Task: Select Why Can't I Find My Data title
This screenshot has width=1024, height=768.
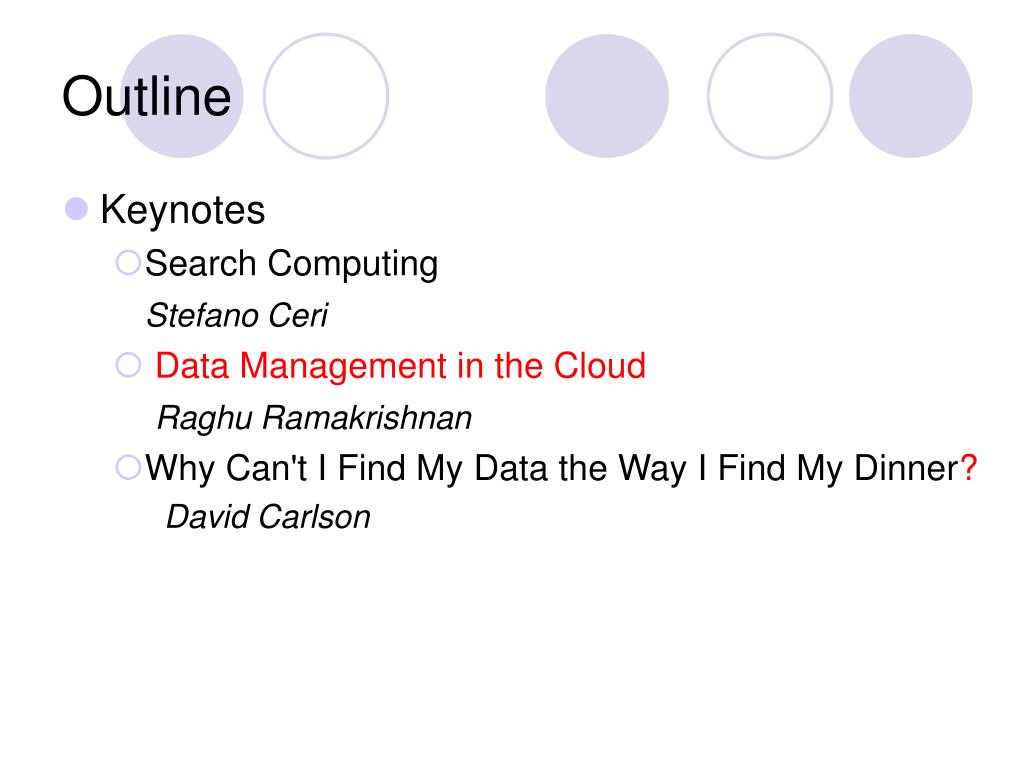Action: click(561, 468)
